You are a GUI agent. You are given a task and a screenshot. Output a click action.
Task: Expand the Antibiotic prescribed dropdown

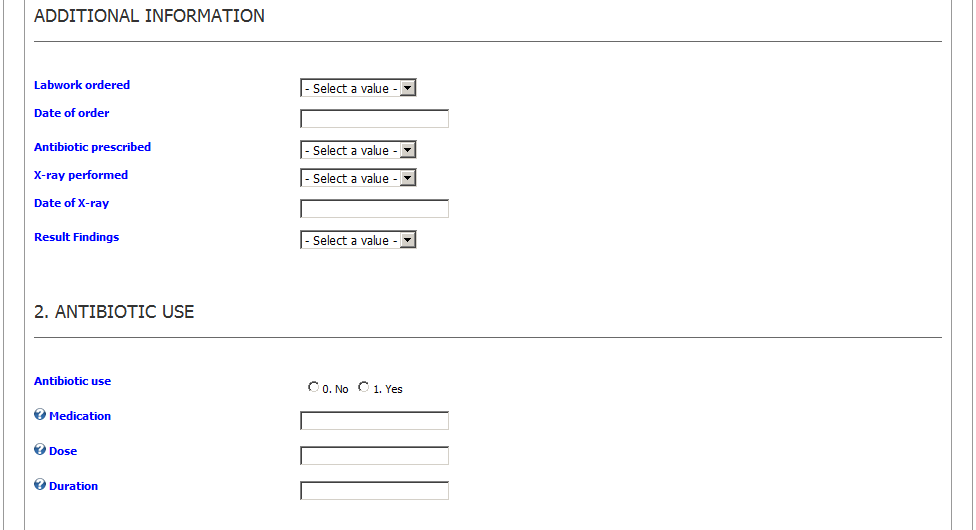358,150
